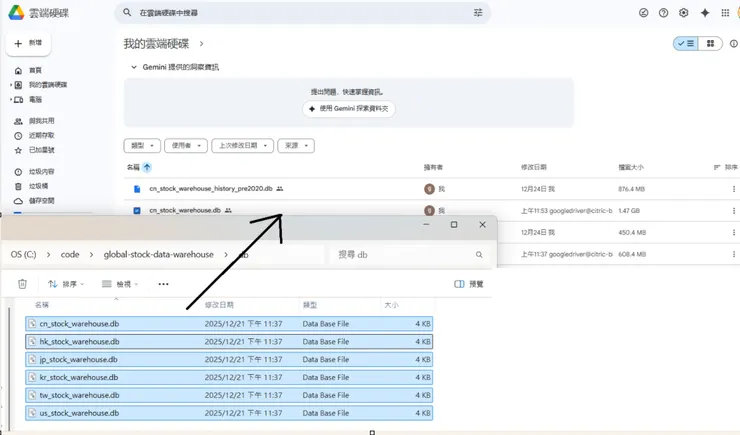Click the name column sort direction arrow
The height and width of the screenshot is (435, 740).
(147, 167)
